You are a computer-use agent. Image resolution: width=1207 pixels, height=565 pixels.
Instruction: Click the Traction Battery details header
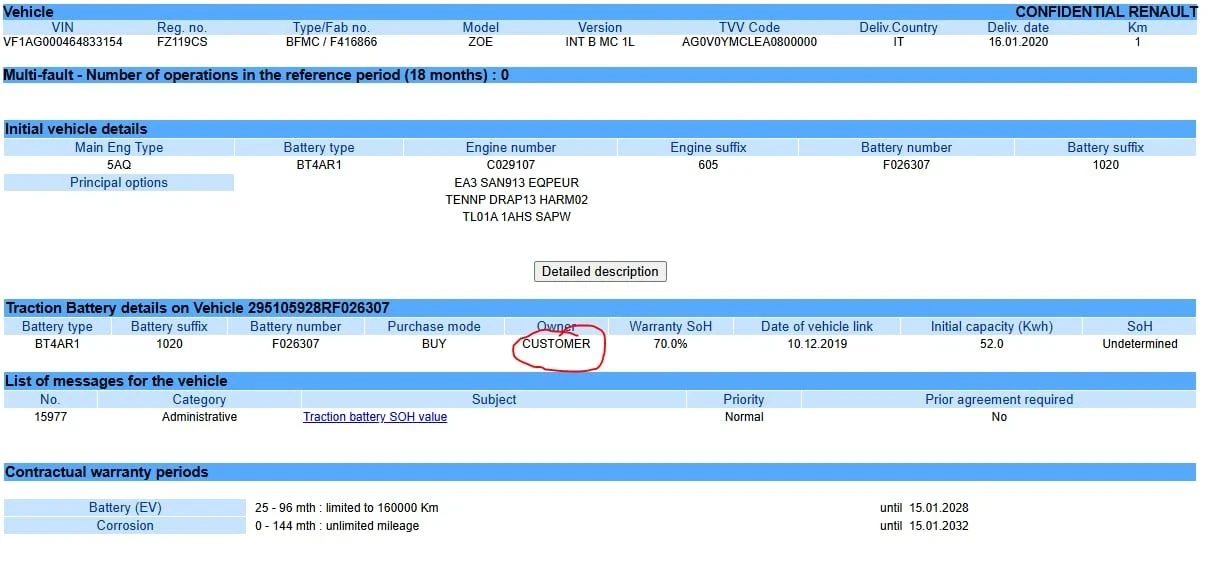point(600,308)
